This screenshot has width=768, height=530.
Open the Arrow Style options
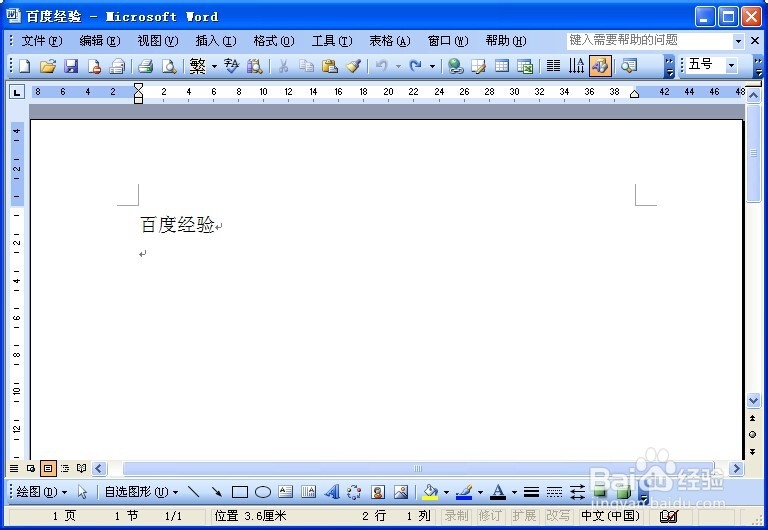(x=577, y=491)
